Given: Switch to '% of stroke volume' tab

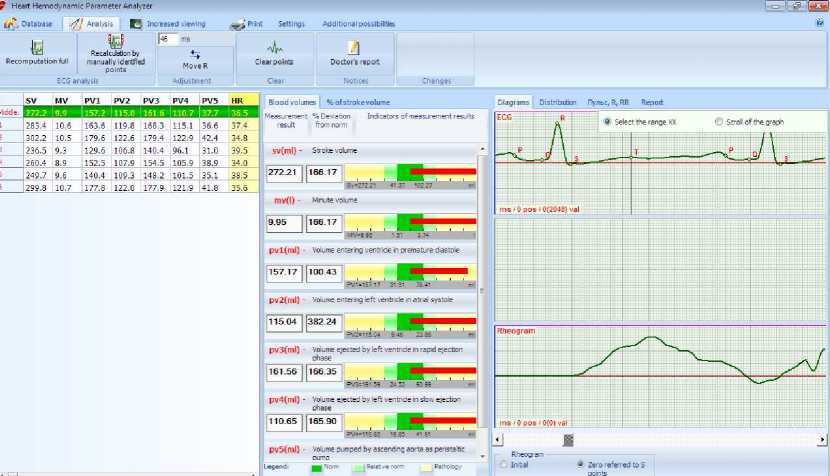Looking at the screenshot, I should [357, 102].
